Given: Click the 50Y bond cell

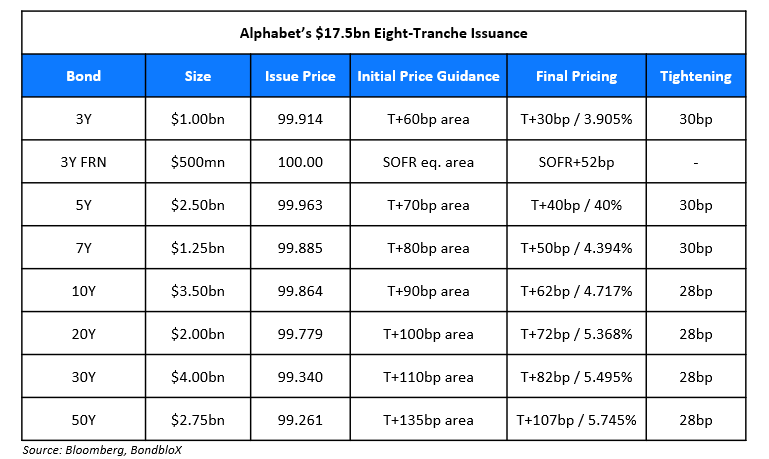Looking at the screenshot, I should point(84,420).
